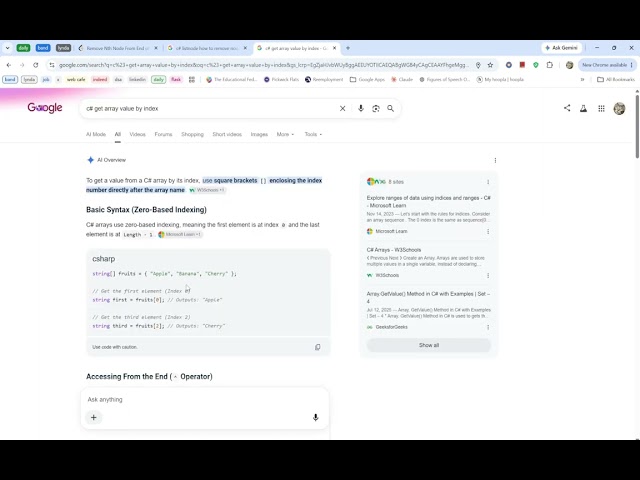Open 'C# Arrays - W3Schools' result
Viewport: 640px width, 480px height.
394,250
